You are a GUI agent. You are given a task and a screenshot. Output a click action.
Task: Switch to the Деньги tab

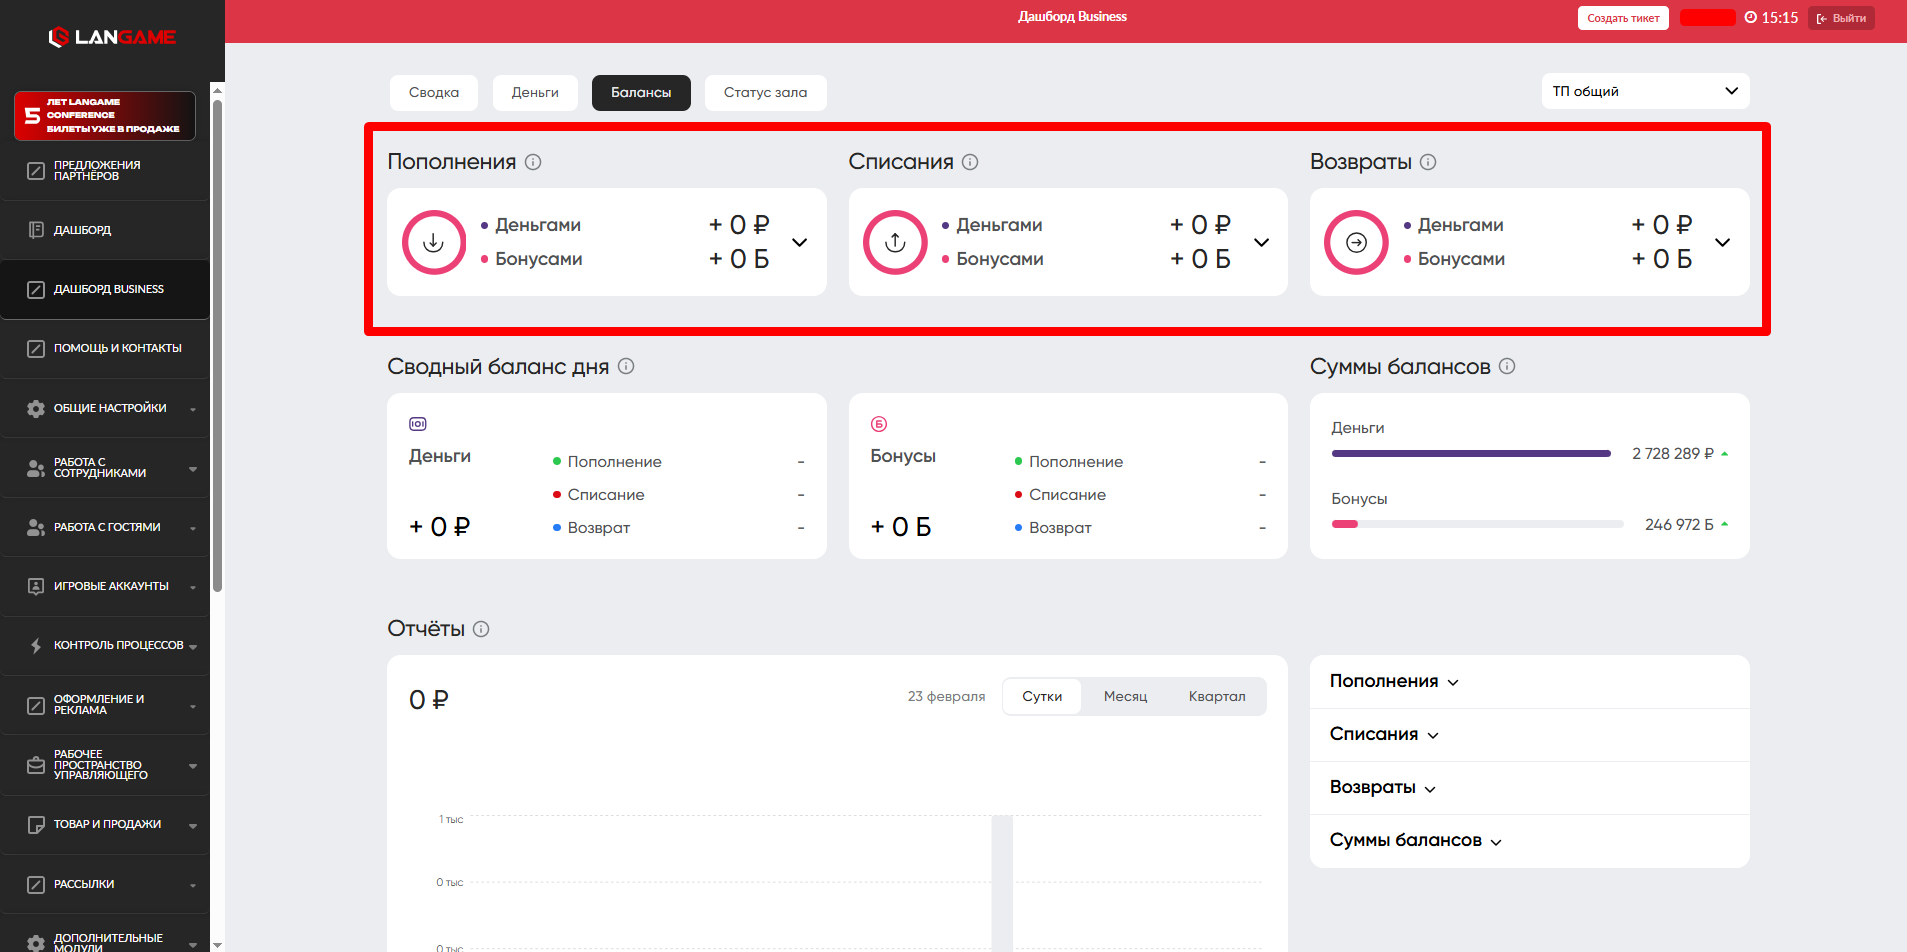pyautogui.click(x=535, y=92)
